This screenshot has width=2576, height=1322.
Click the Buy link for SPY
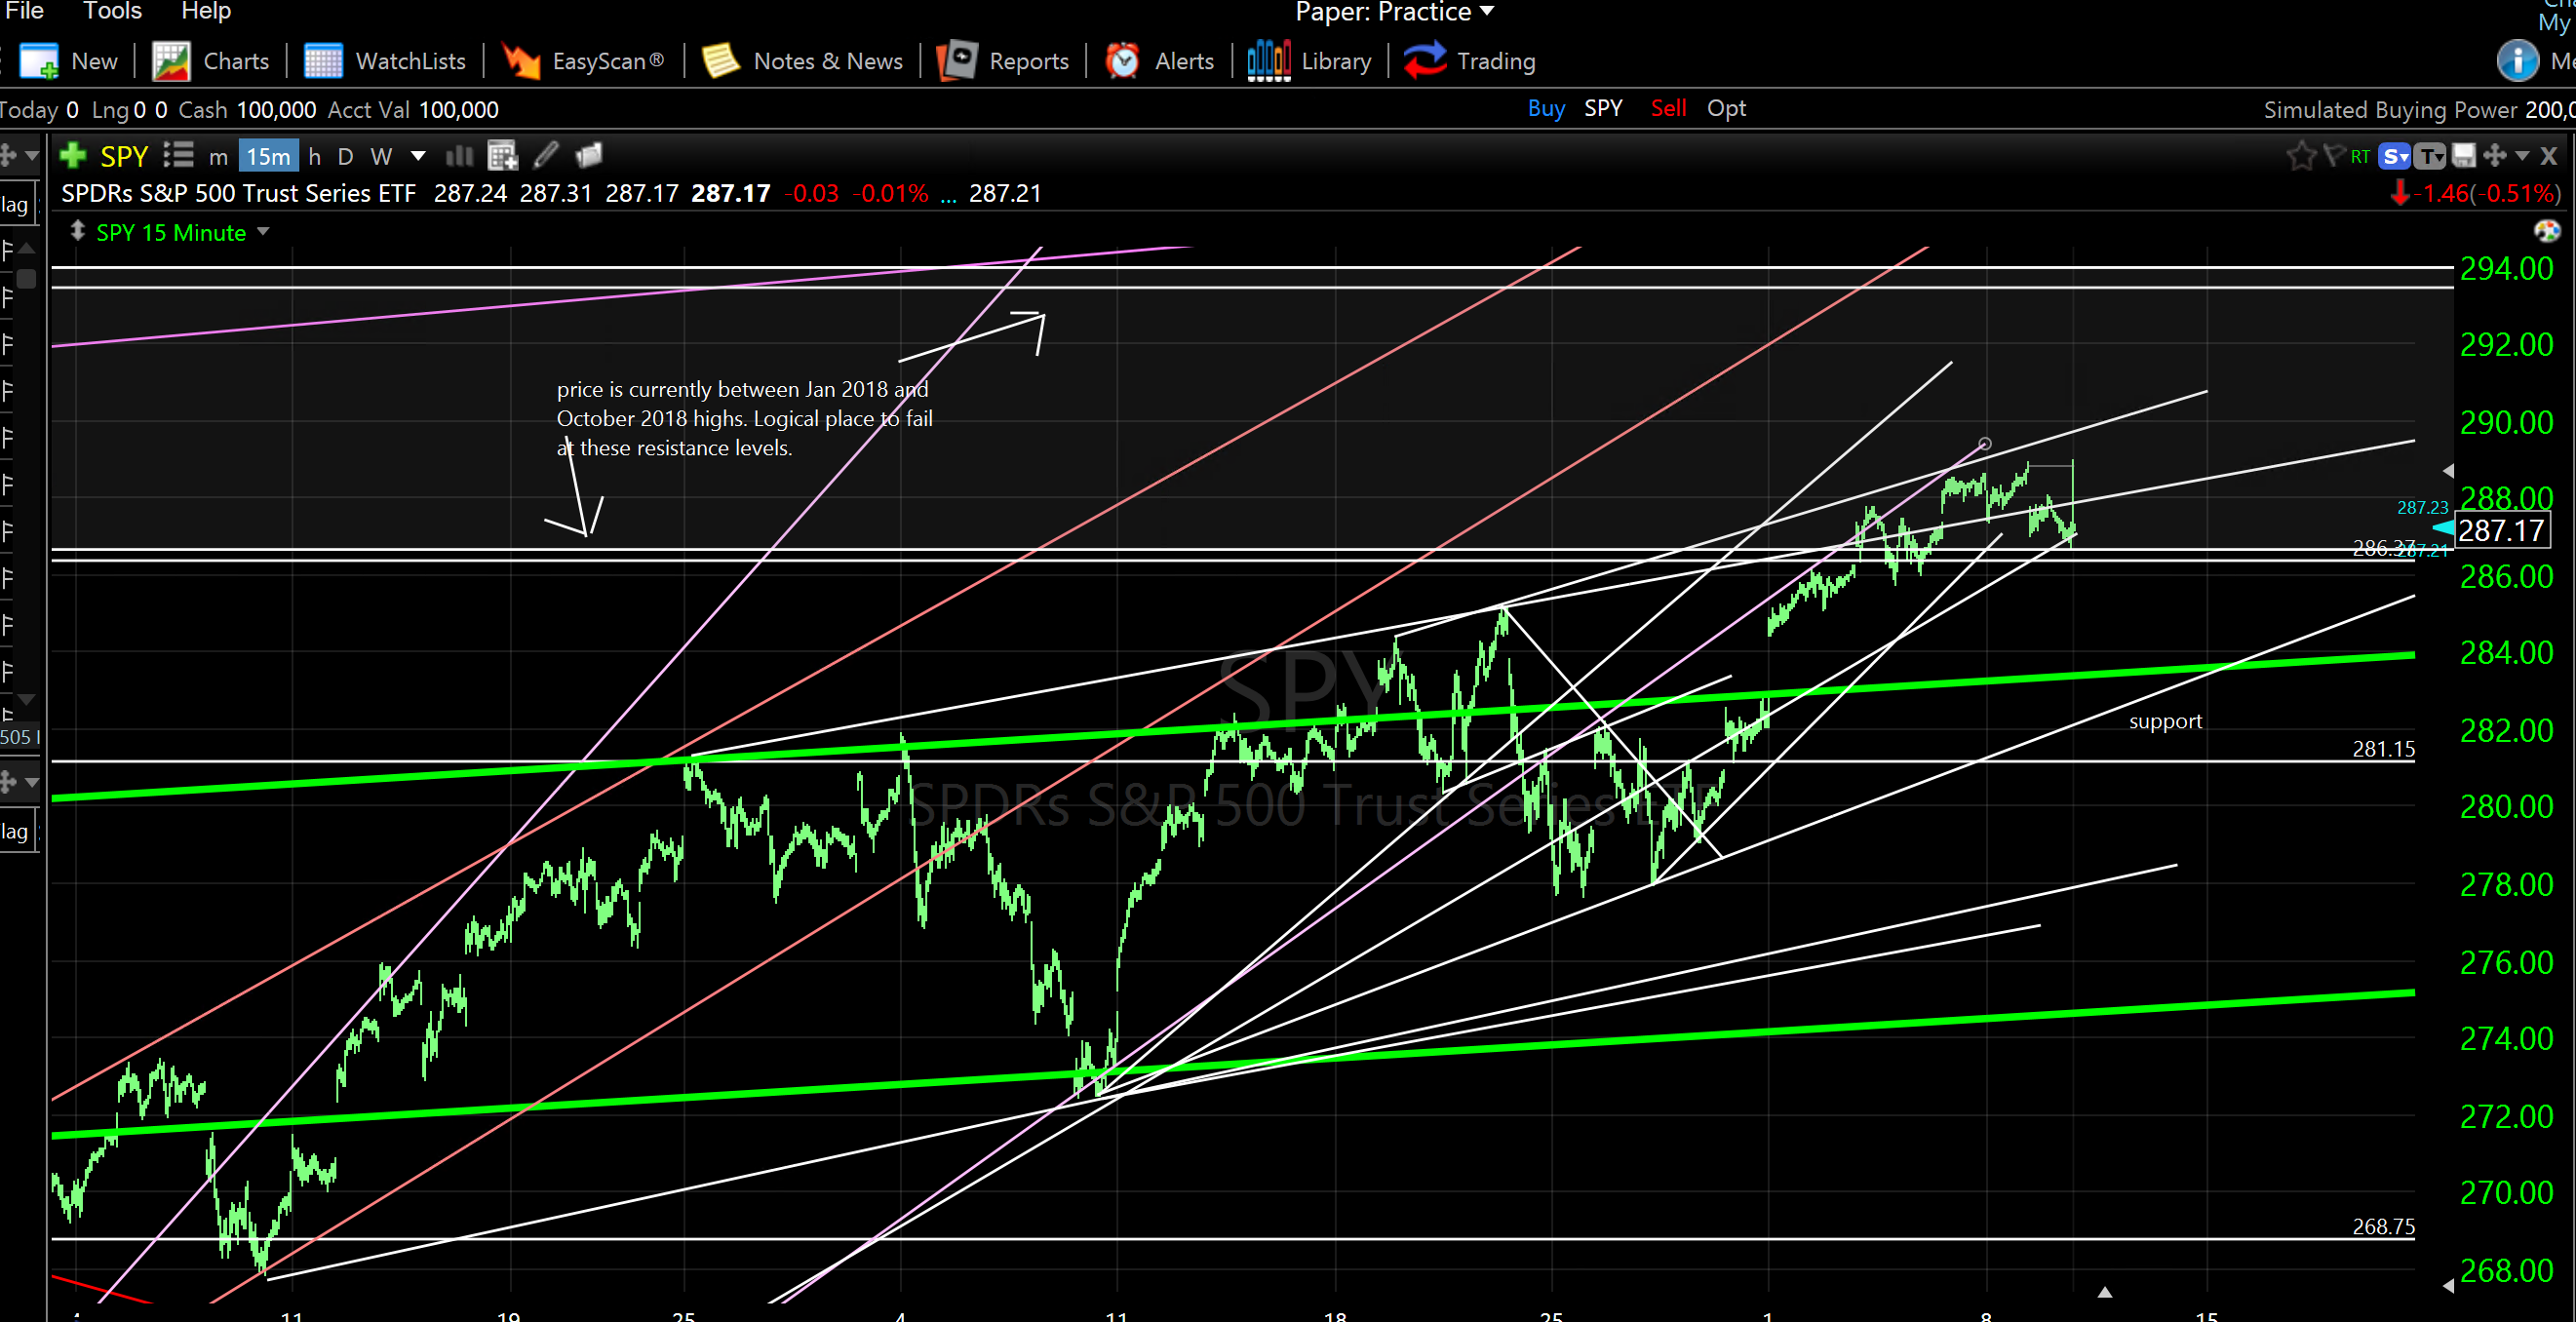coord(1545,108)
